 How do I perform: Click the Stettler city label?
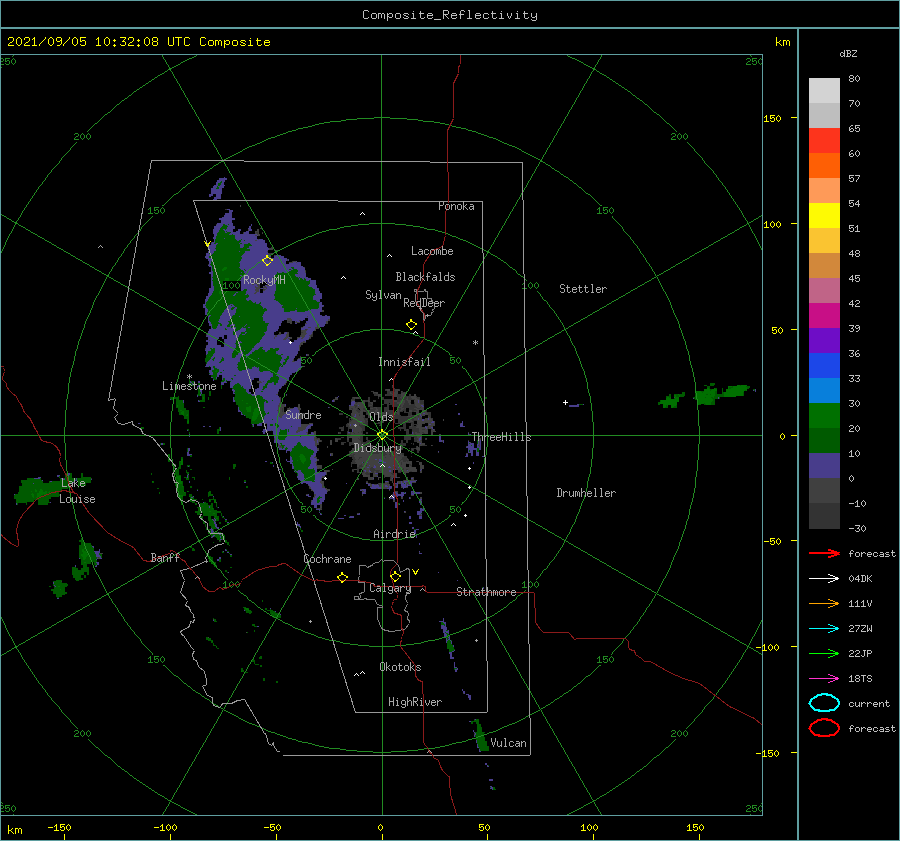[583, 289]
